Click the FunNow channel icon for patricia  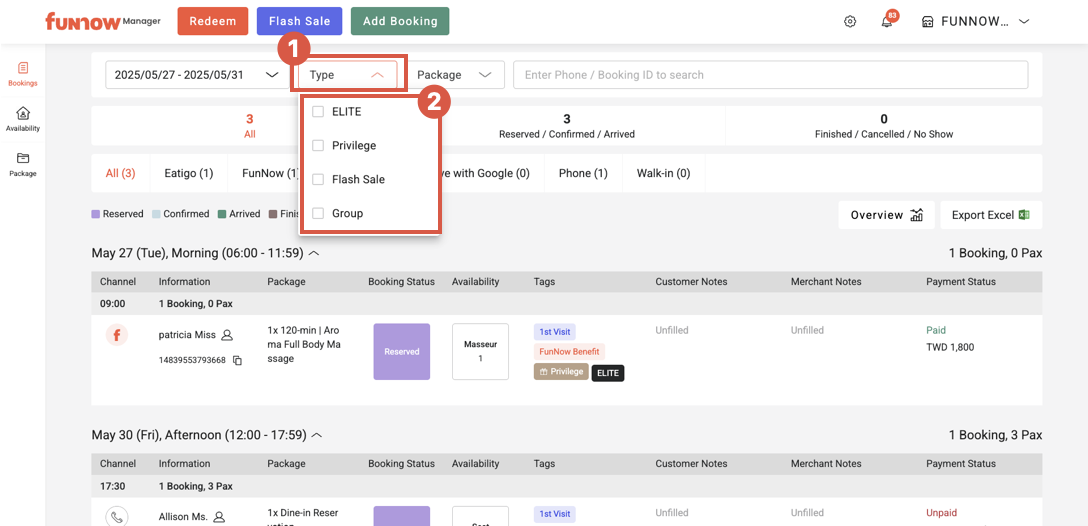click(x=117, y=335)
